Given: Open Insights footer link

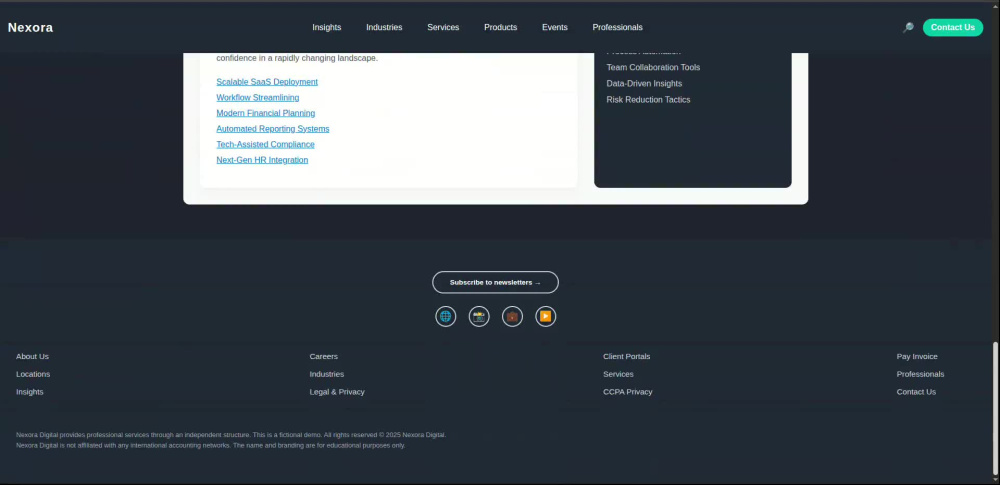Looking at the screenshot, I should (30, 392).
